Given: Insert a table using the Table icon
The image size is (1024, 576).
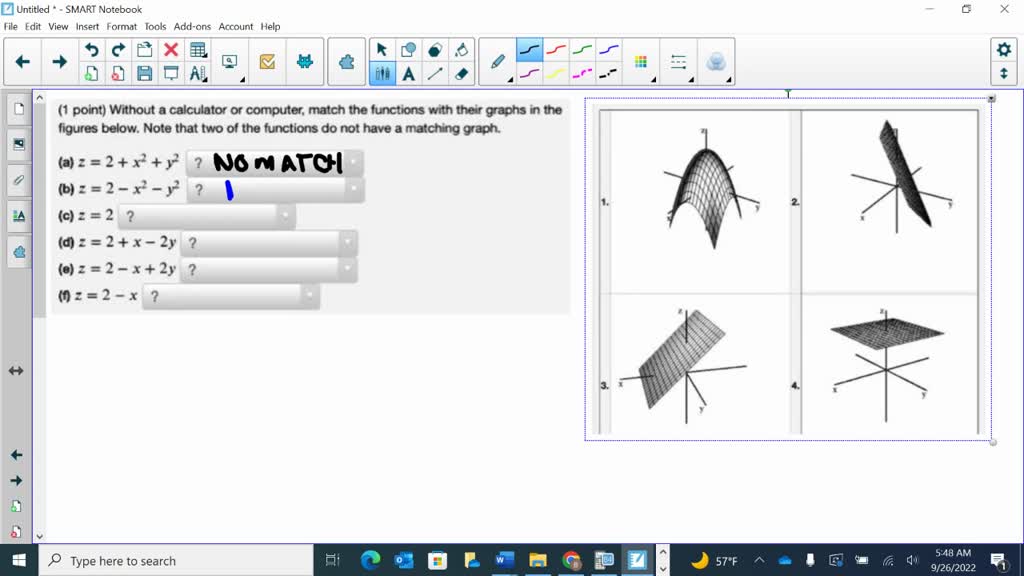Looking at the screenshot, I should point(197,47).
